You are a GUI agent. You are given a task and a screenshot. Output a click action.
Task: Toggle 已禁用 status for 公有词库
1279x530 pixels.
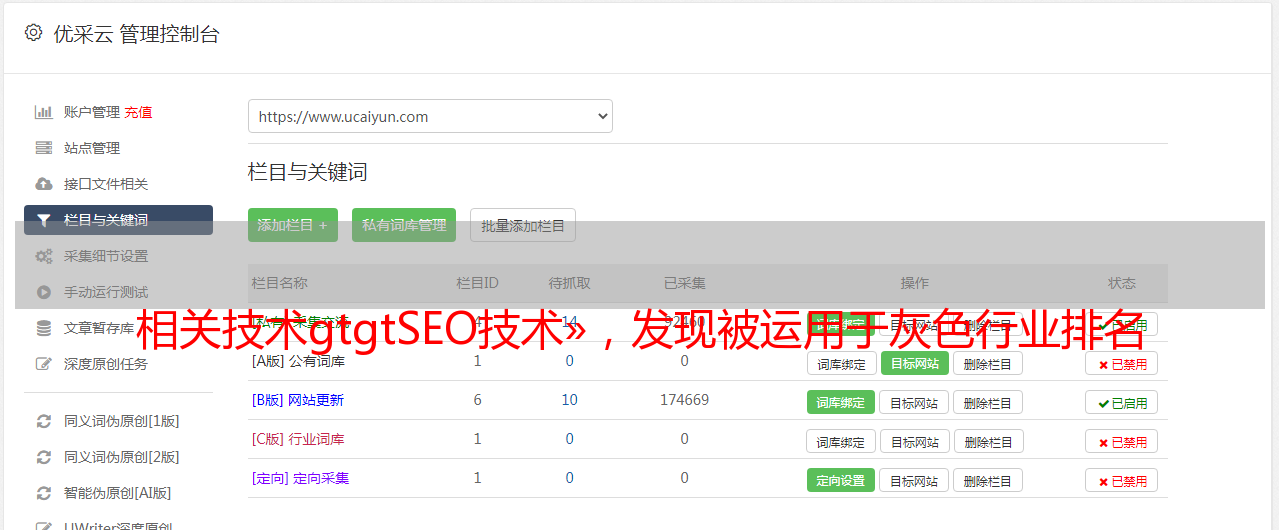(x=1122, y=363)
